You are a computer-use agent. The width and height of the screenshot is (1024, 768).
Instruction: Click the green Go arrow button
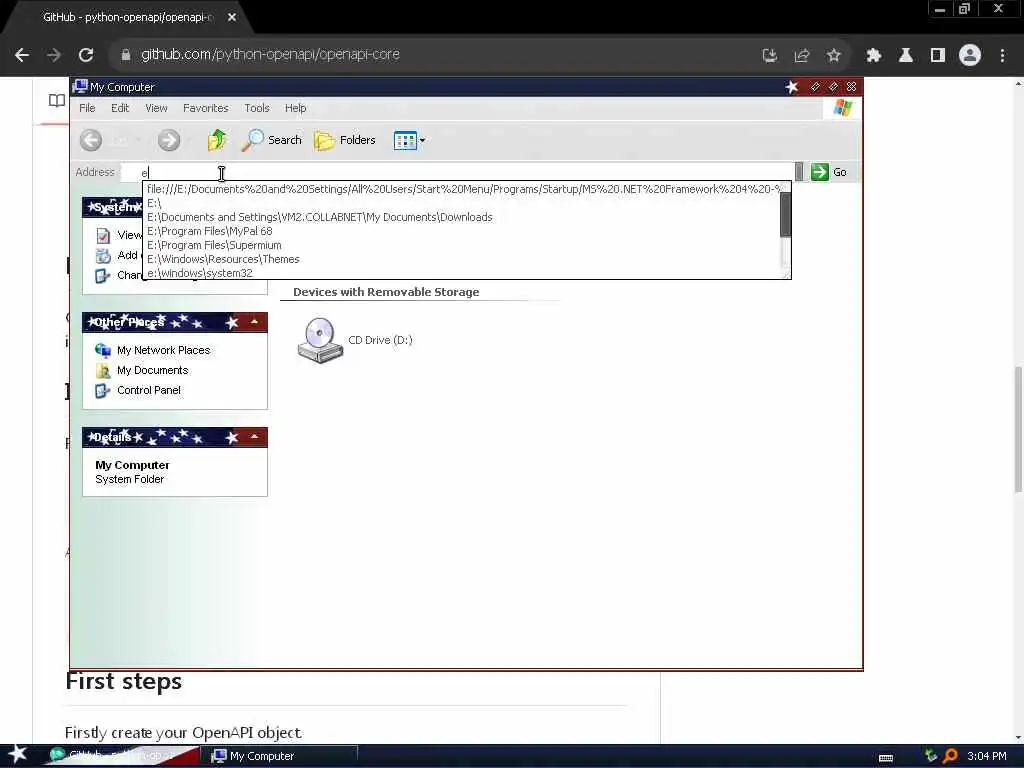pyautogui.click(x=819, y=172)
